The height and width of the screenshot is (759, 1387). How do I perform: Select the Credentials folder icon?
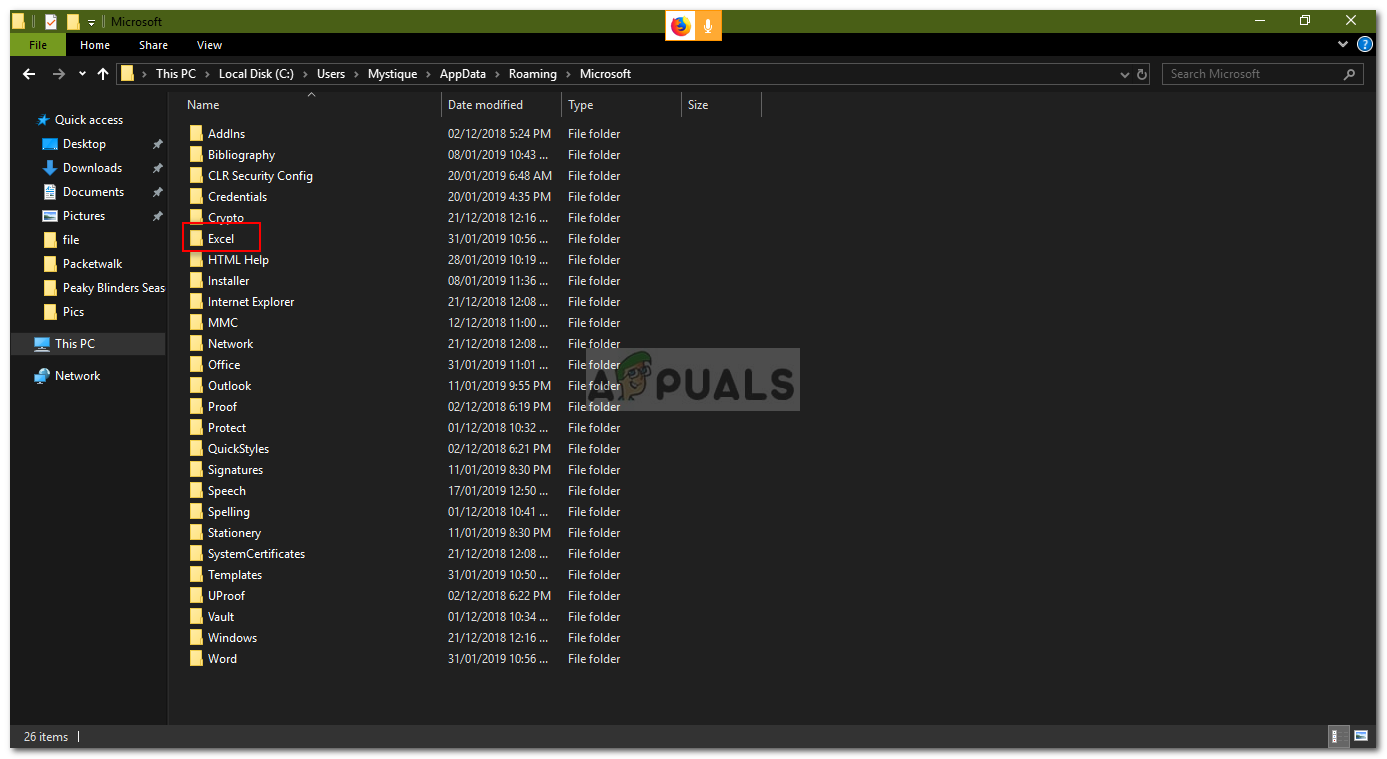point(196,197)
